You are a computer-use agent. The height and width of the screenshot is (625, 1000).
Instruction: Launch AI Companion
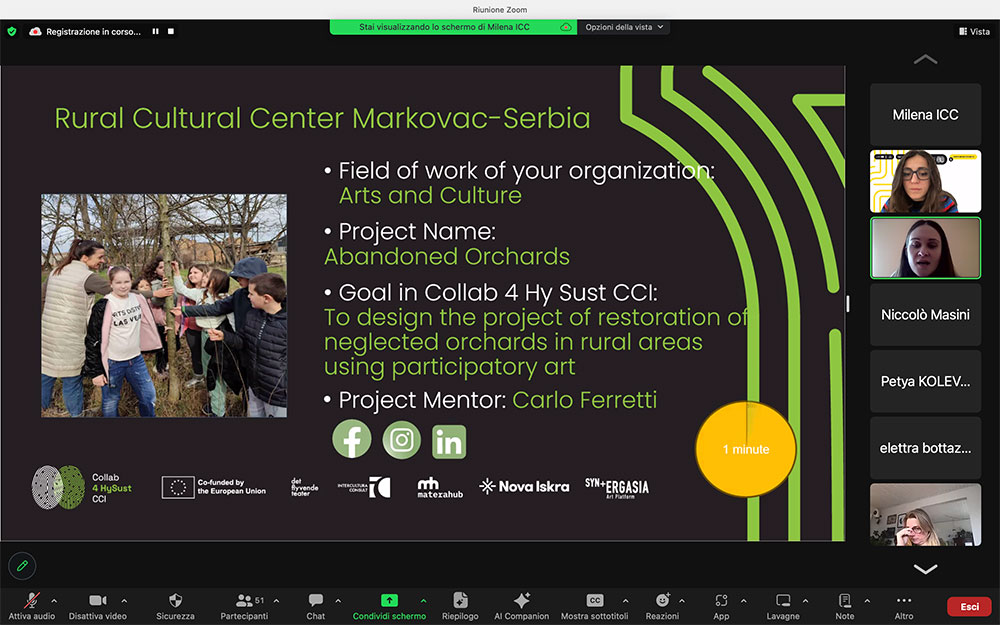(521, 601)
